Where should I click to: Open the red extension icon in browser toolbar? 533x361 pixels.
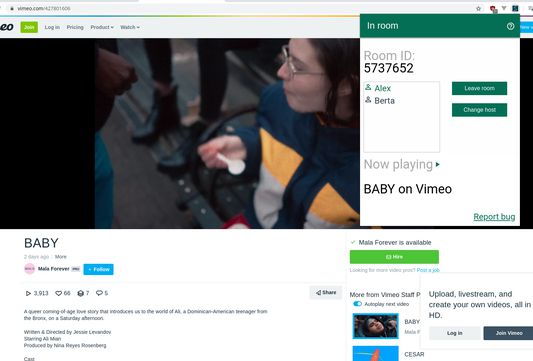(x=493, y=9)
